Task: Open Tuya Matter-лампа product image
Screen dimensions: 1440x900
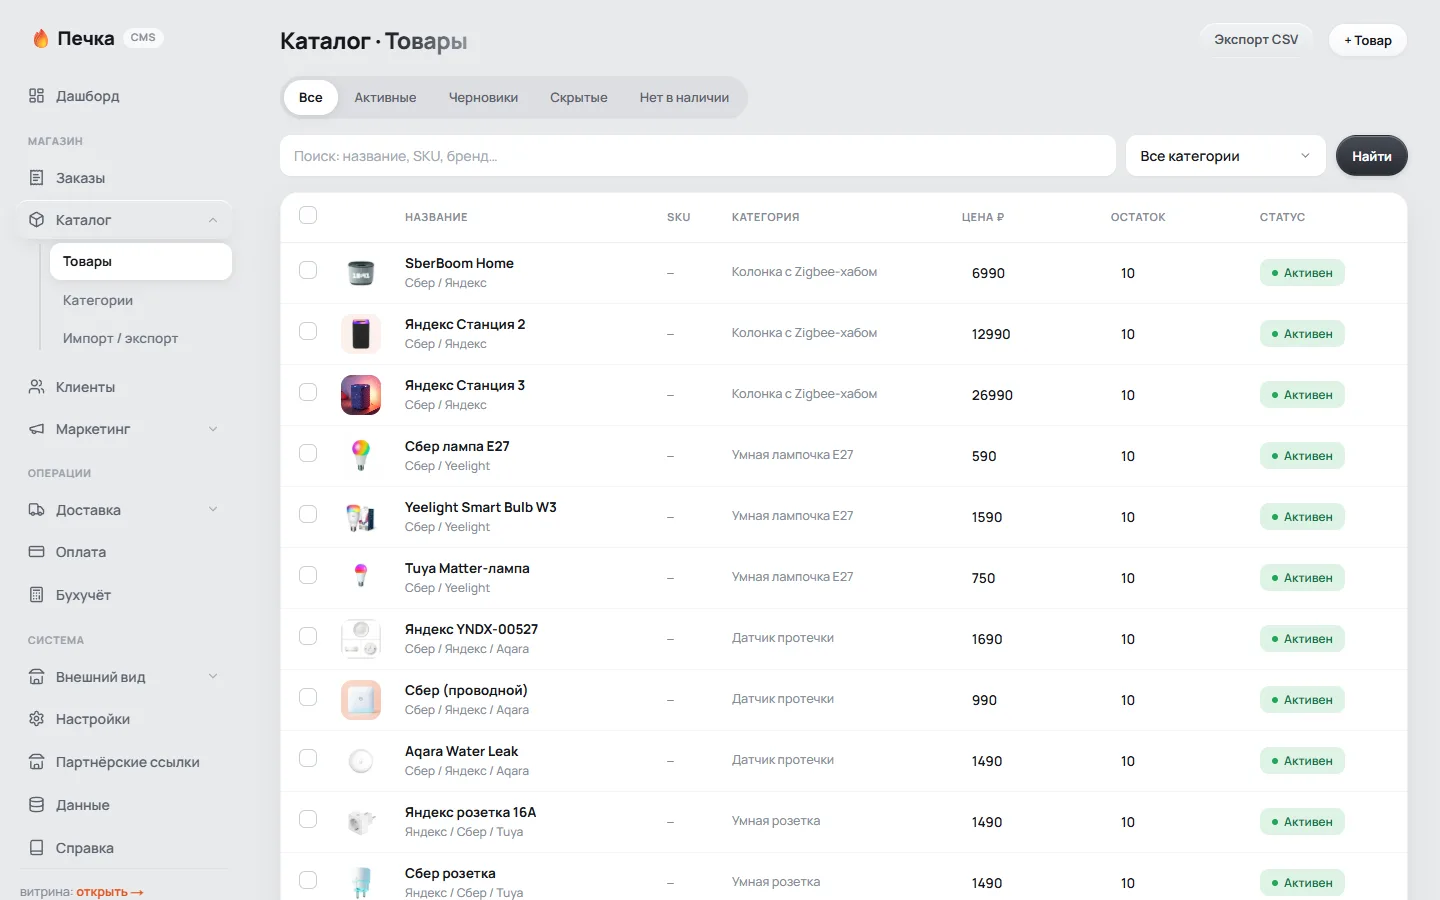Action: click(361, 578)
